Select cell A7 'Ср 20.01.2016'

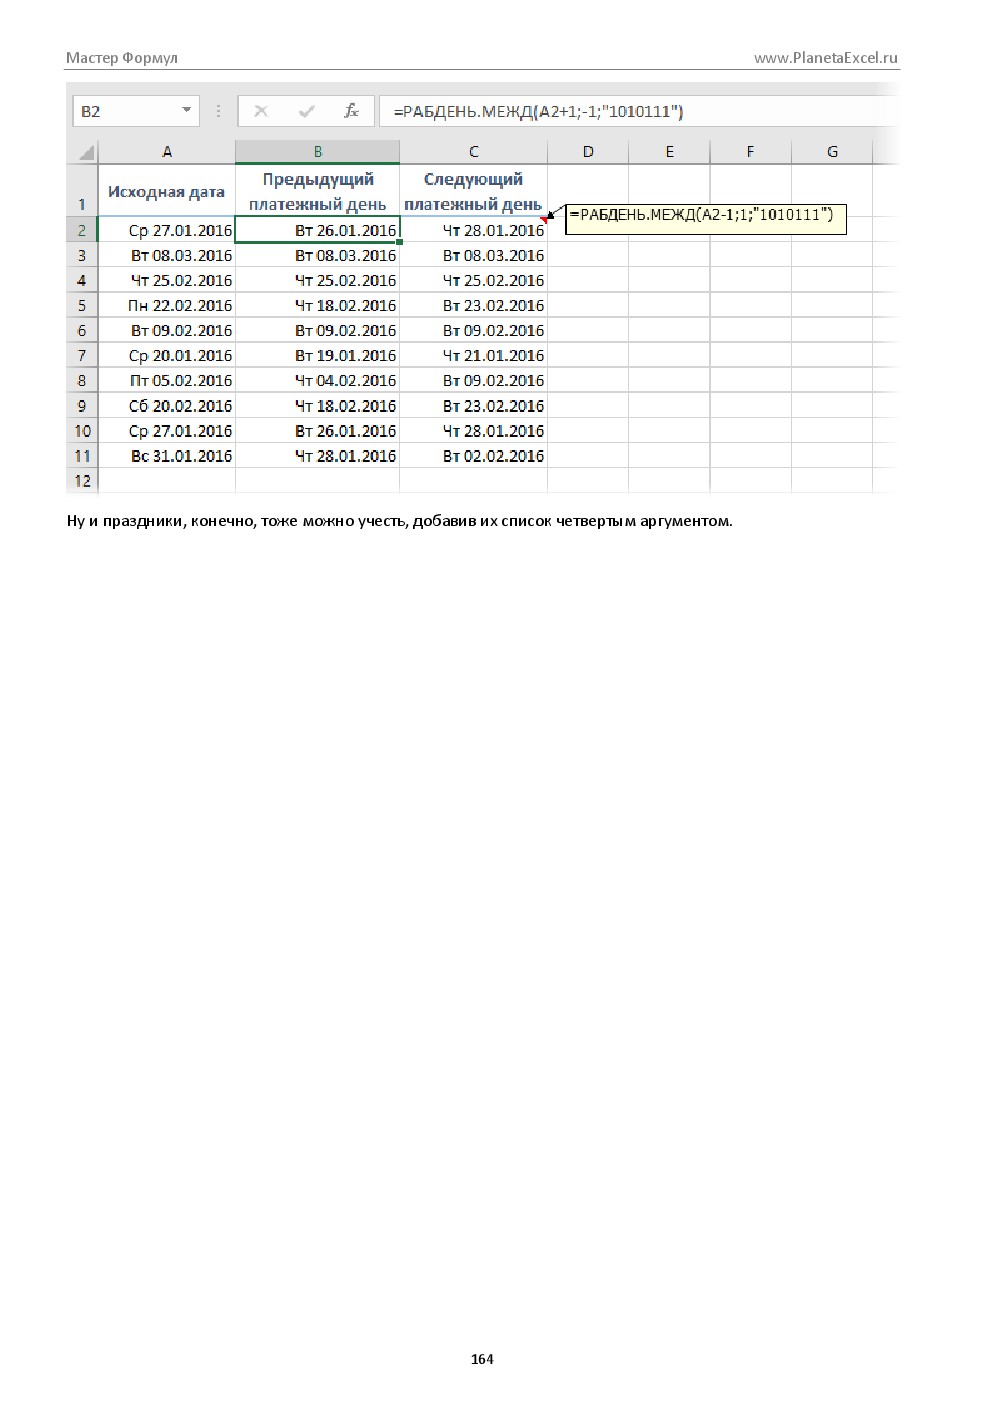click(167, 355)
